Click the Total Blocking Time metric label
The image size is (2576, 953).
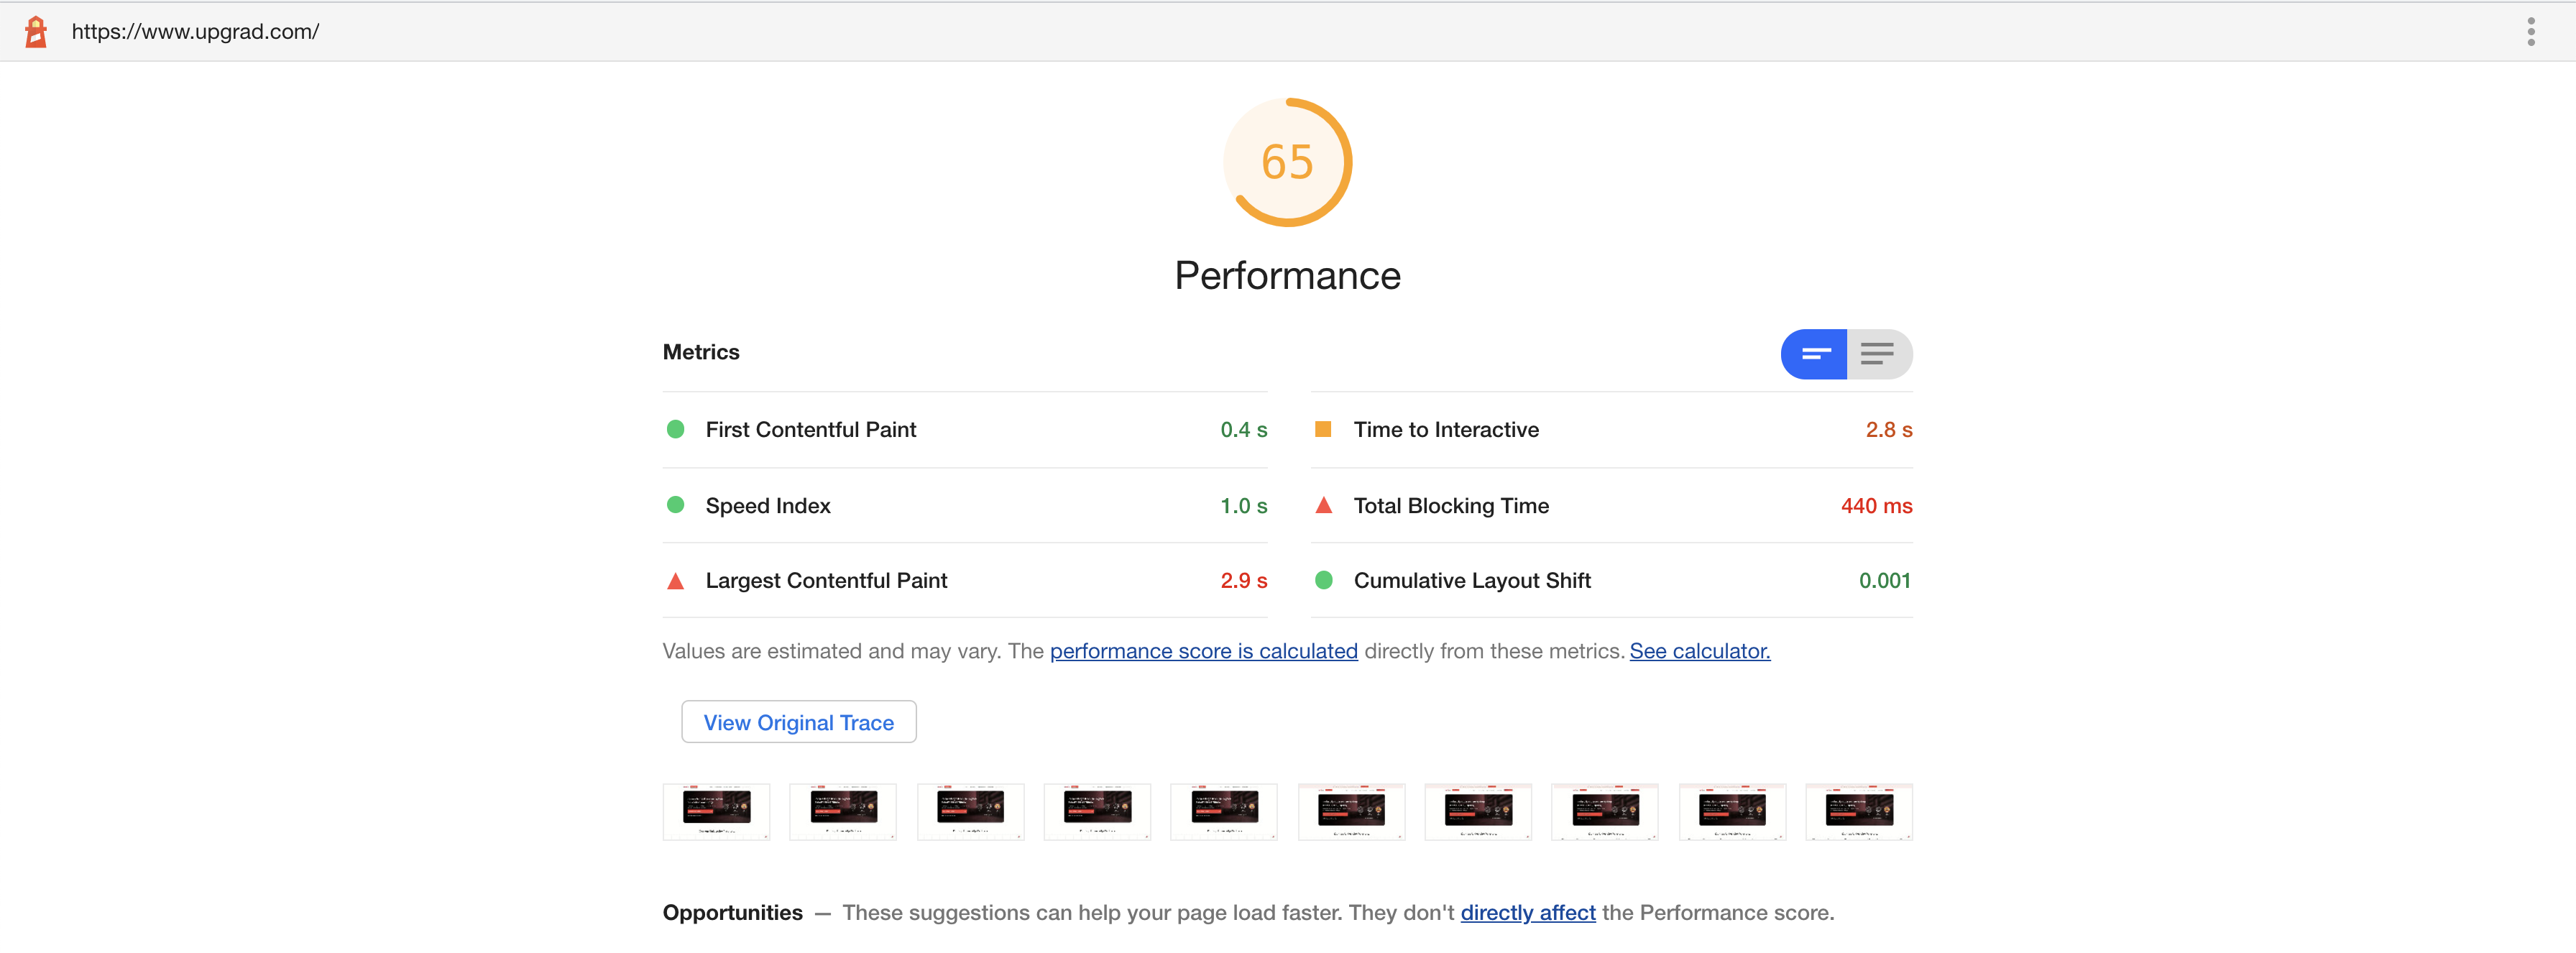1451,506
